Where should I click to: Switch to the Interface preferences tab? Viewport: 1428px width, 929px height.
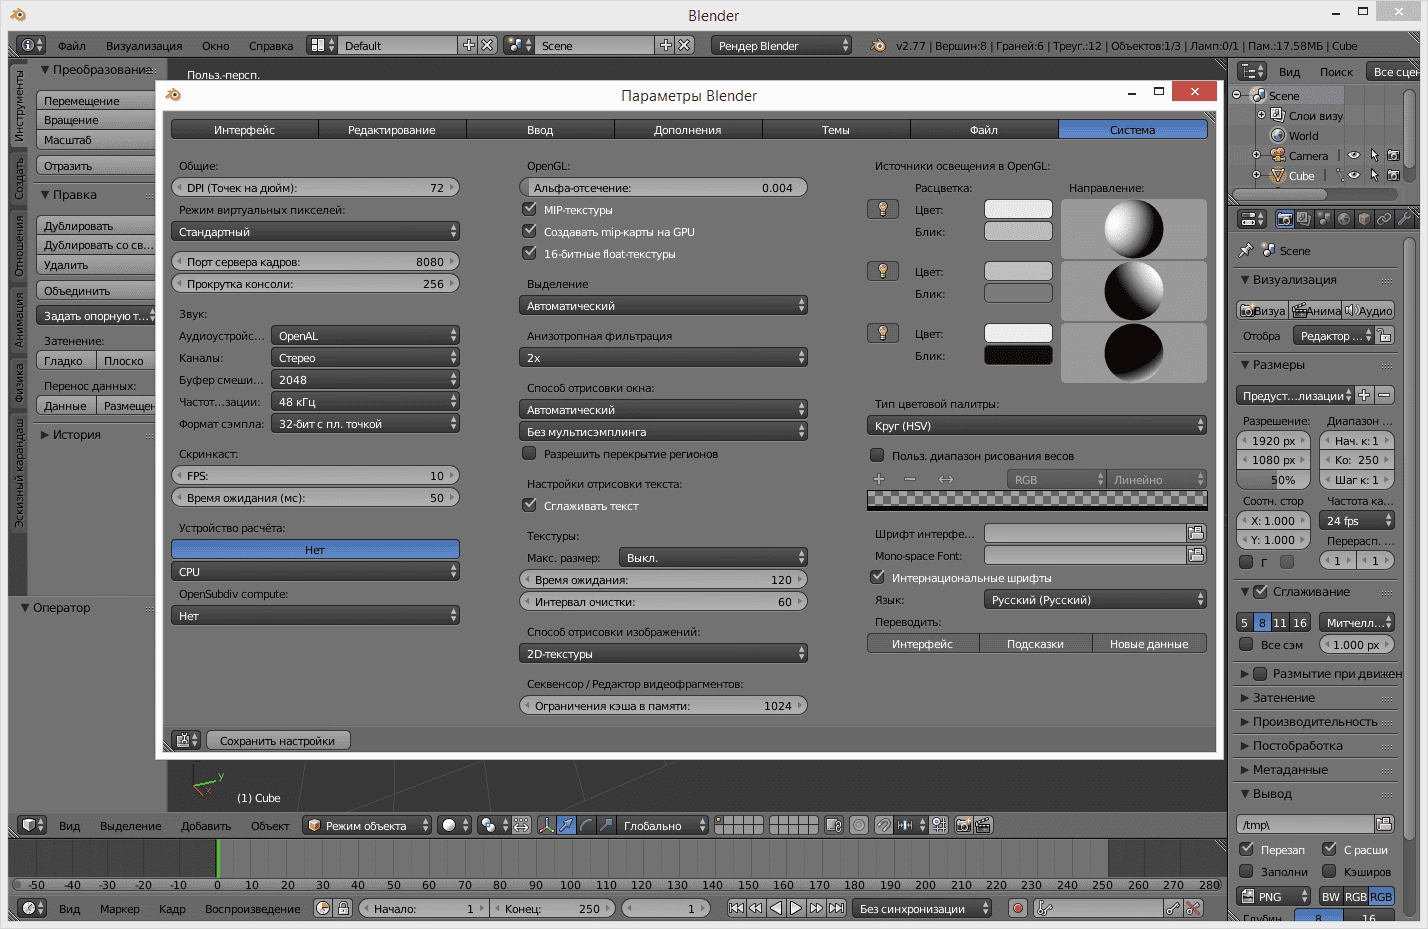tap(244, 129)
